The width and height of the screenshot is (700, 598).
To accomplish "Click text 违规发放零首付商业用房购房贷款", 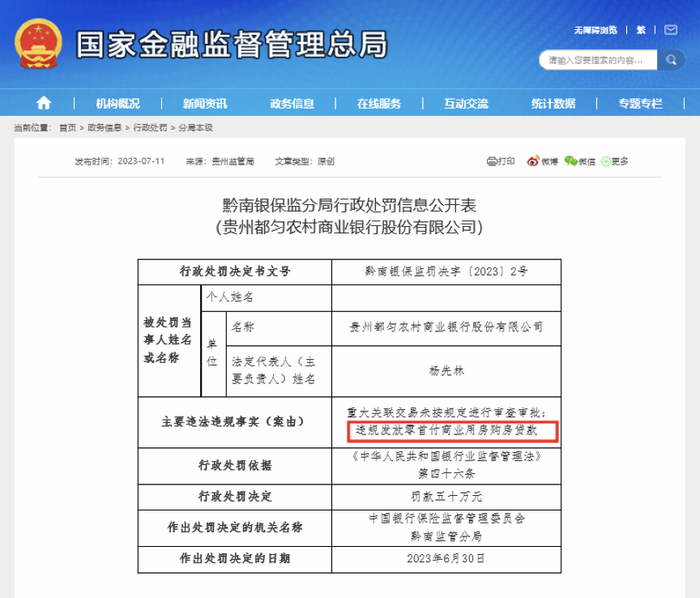I will click(x=446, y=430).
